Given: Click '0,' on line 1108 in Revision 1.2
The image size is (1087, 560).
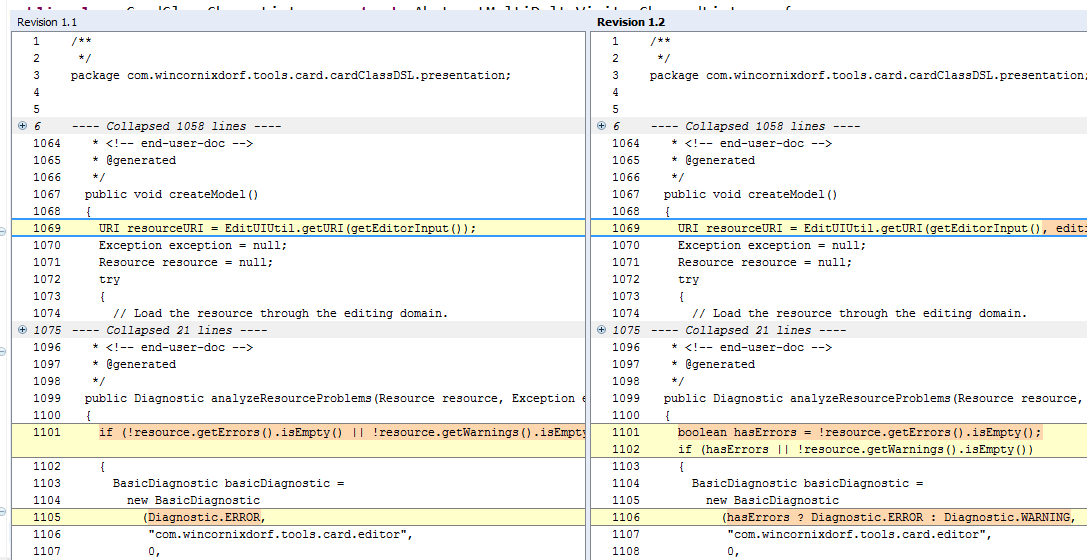Looking at the screenshot, I should 733,552.
